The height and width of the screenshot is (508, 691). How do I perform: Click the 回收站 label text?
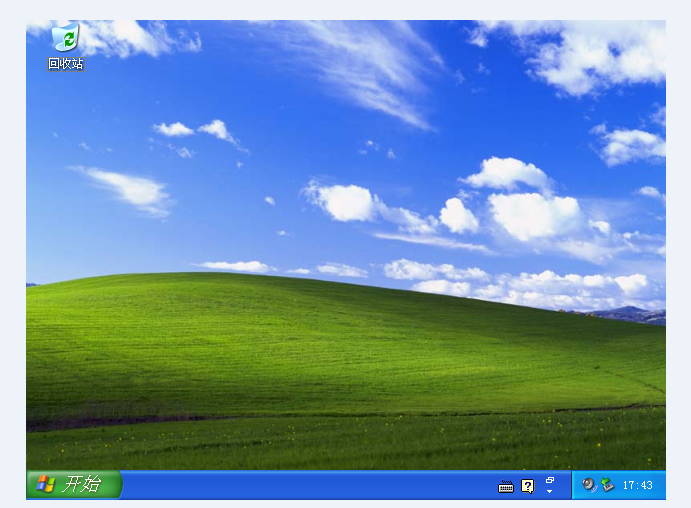(x=65, y=64)
